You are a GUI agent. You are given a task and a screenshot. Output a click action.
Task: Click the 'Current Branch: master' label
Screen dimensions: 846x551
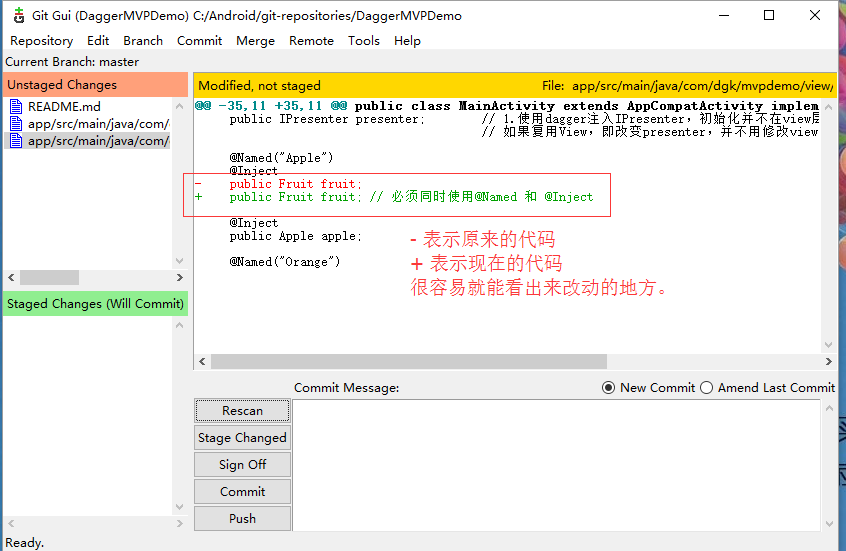(x=72, y=62)
